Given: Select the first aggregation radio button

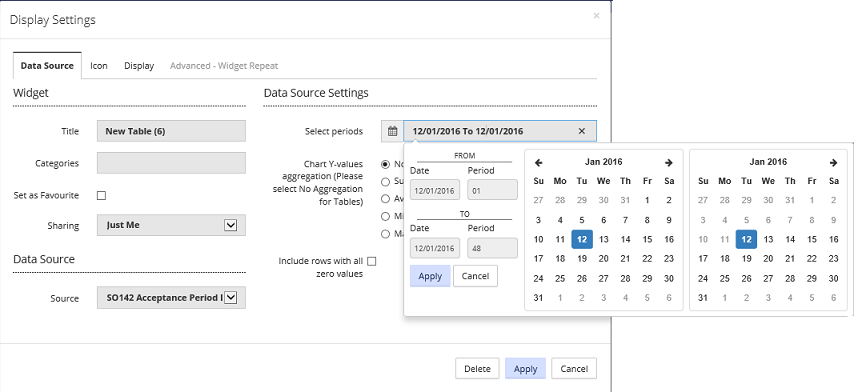Looking at the screenshot, I should (386, 164).
